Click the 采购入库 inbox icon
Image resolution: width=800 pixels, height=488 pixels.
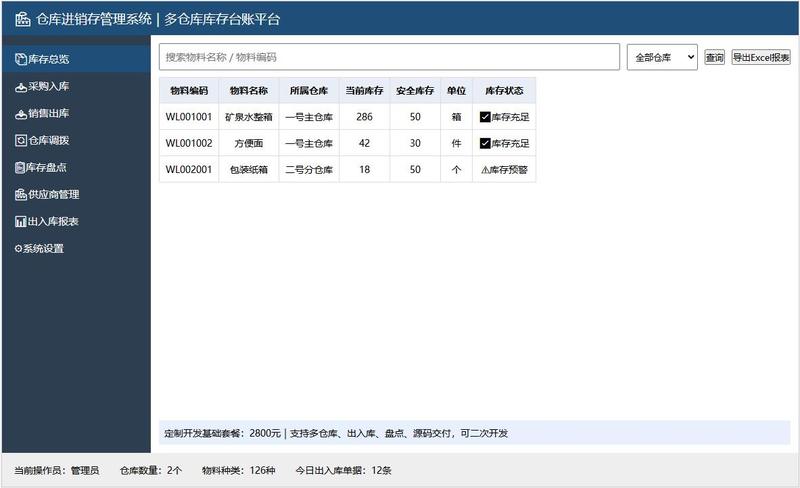click(21, 87)
